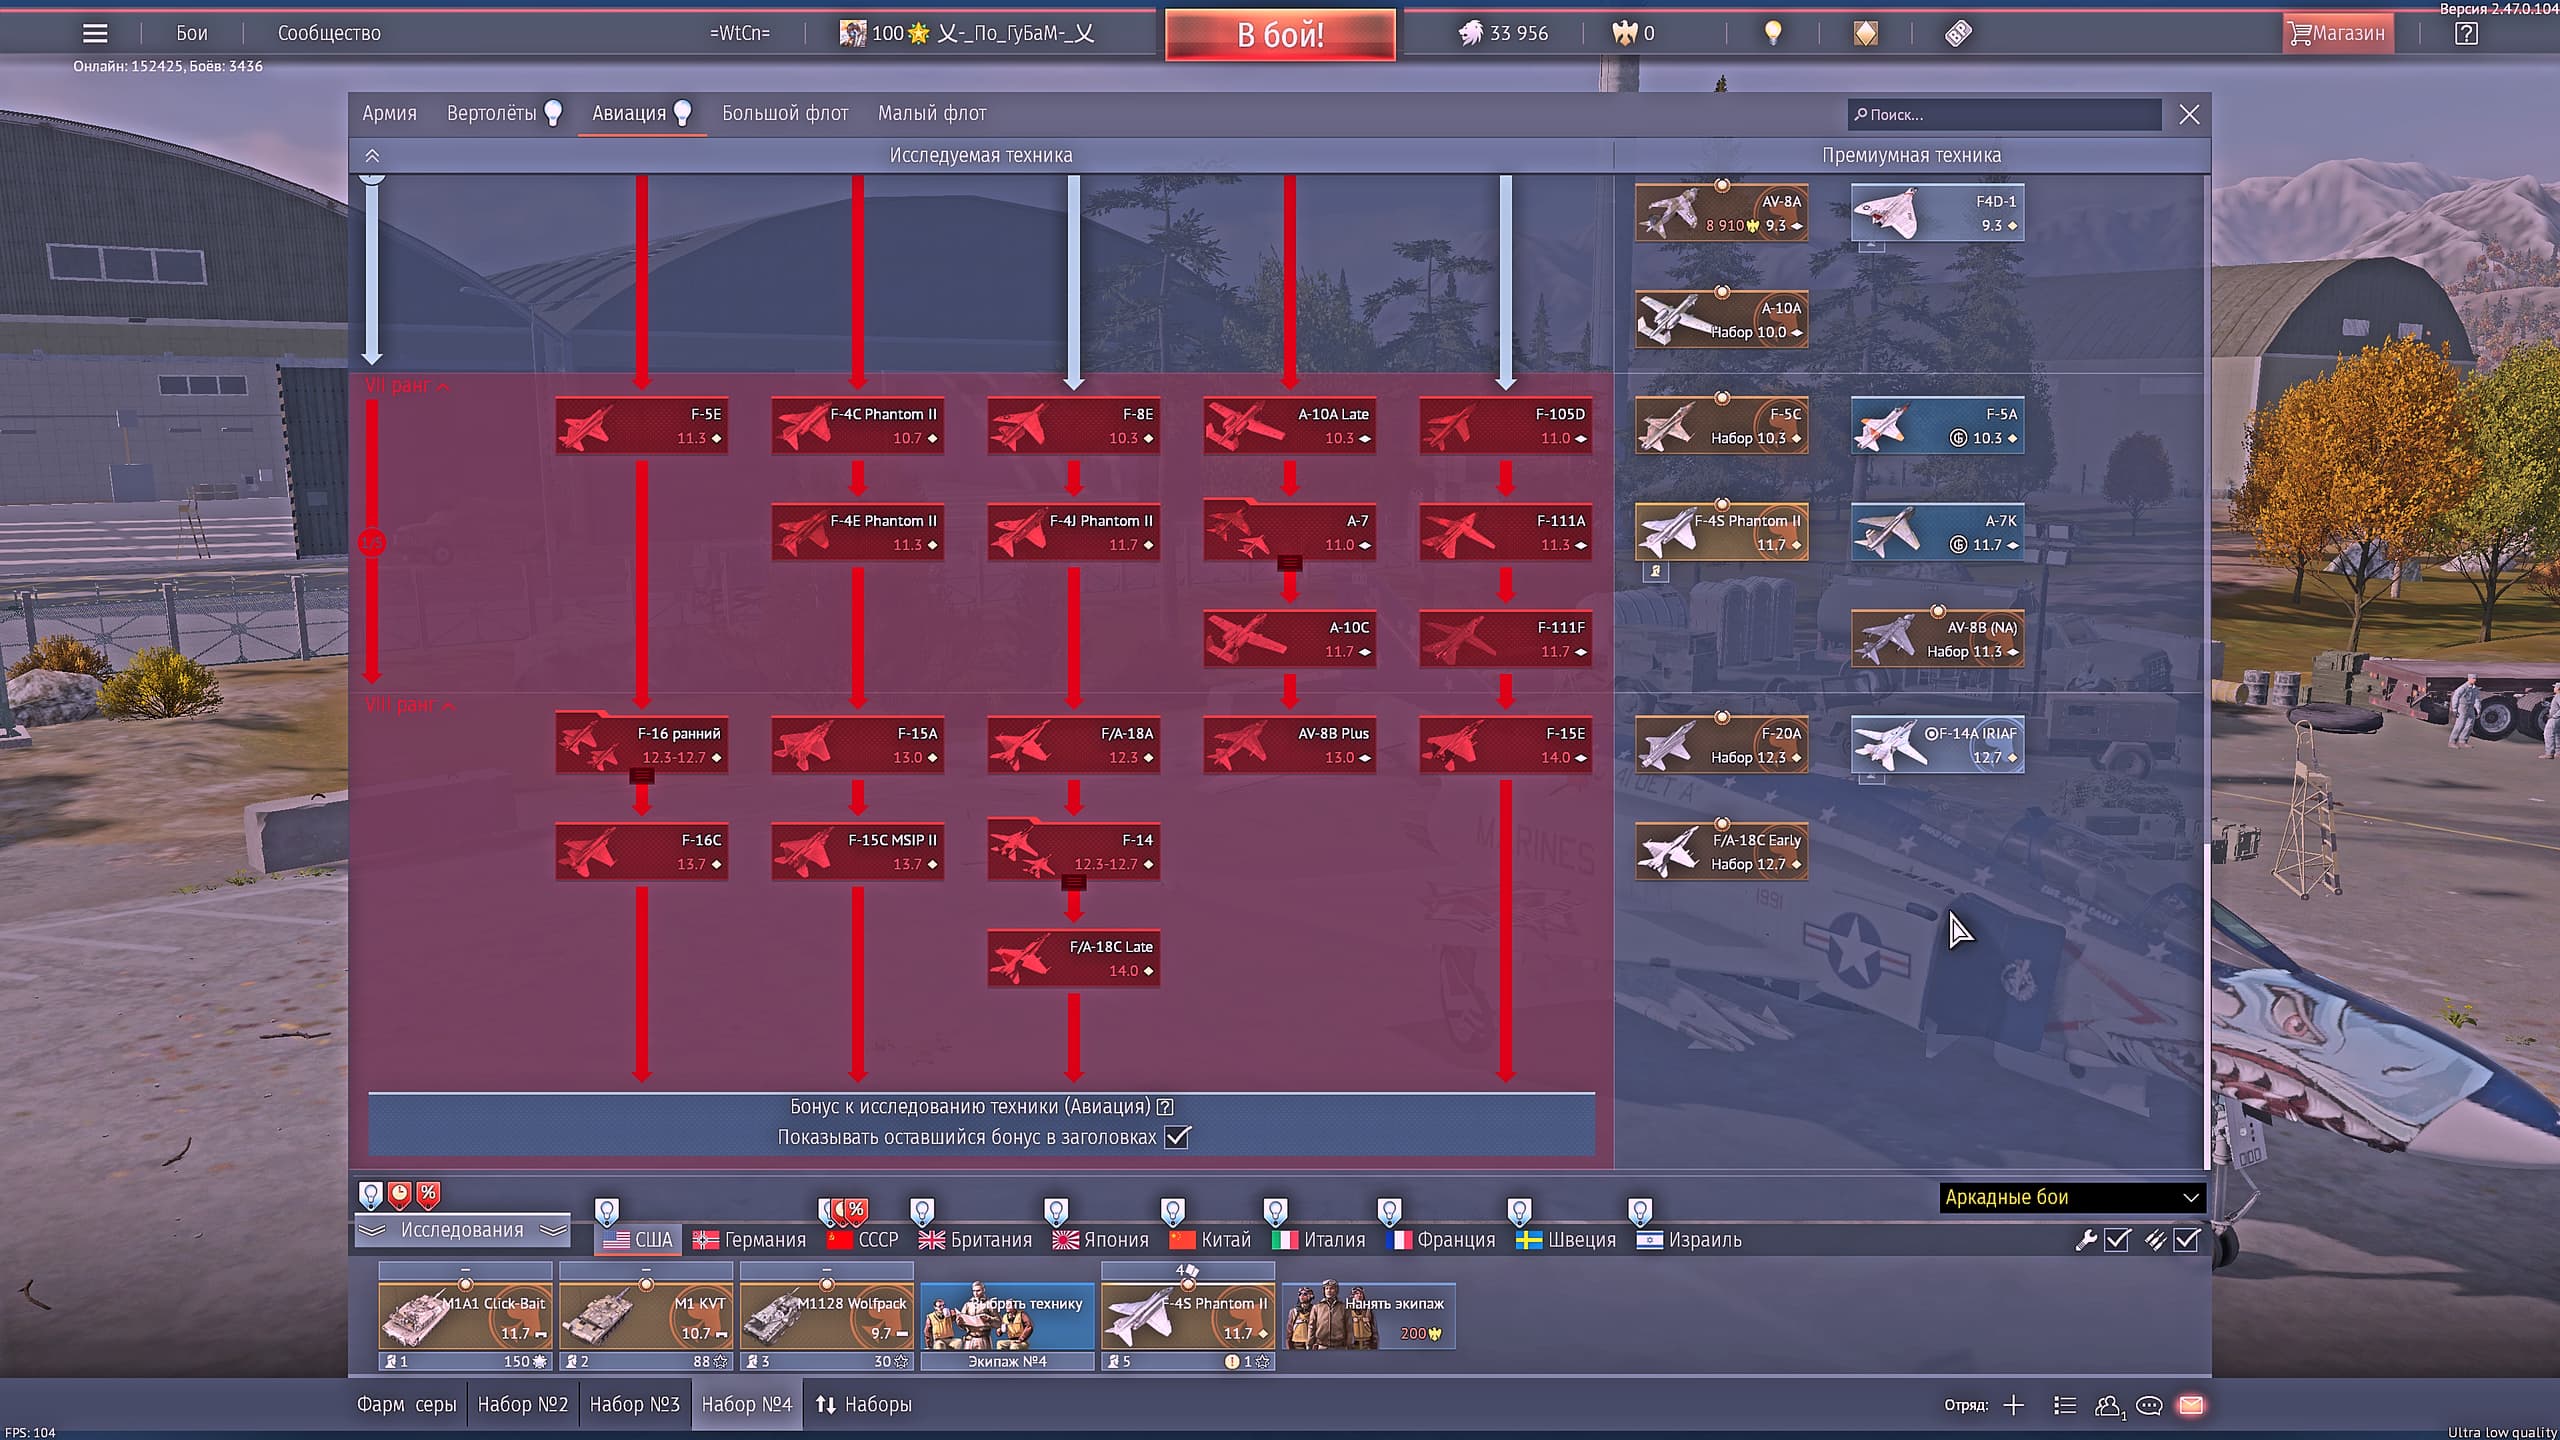2560x1440 pixels.
Task: Switch to the Армия tab
Action: [x=389, y=113]
